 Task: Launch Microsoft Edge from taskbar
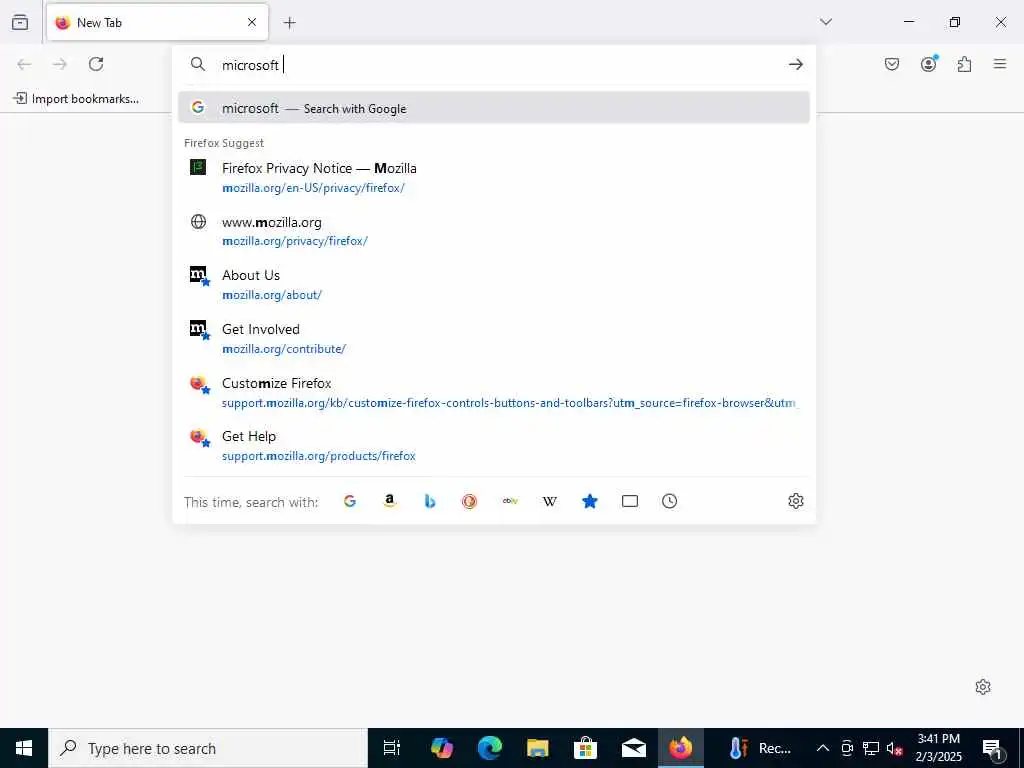489,748
